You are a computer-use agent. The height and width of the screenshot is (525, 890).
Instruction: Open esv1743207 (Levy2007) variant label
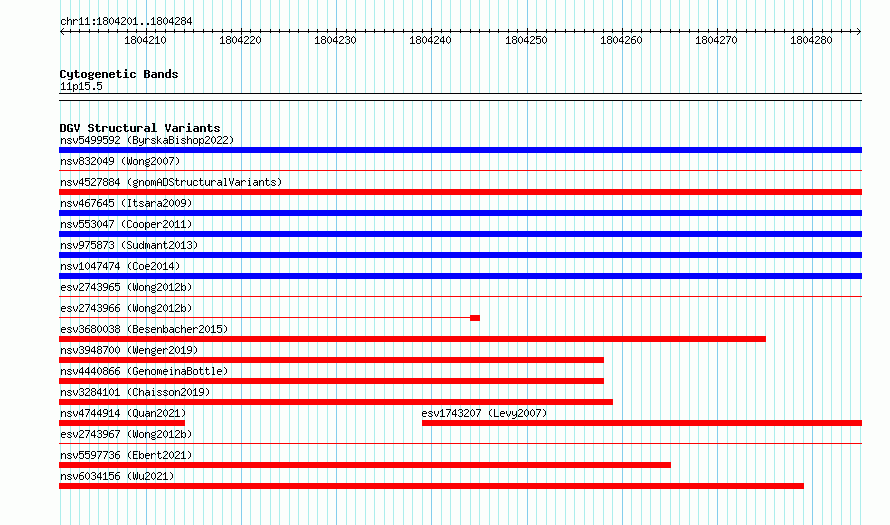click(x=484, y=413)
